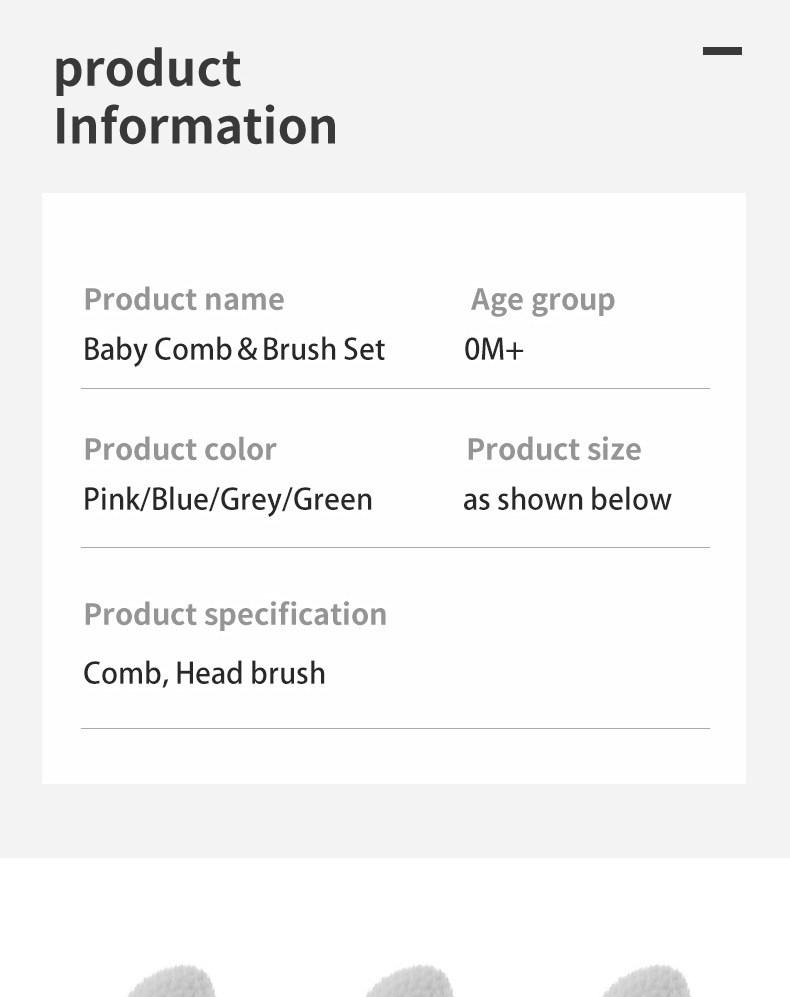Viewport: 790px width, 997px height.
Task: Open the right brush image
Action: [x=644, y=981]
